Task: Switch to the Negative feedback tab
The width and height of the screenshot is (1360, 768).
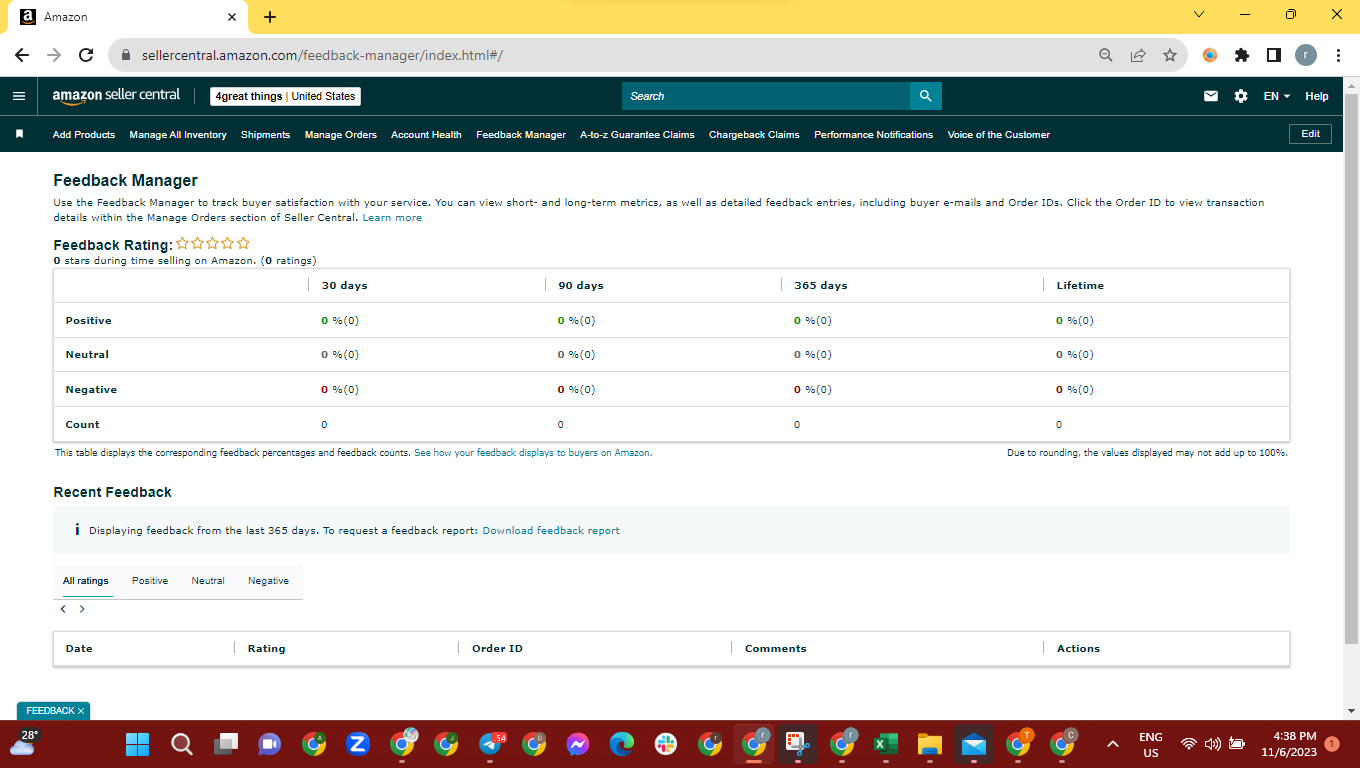Action: point(268,581)
